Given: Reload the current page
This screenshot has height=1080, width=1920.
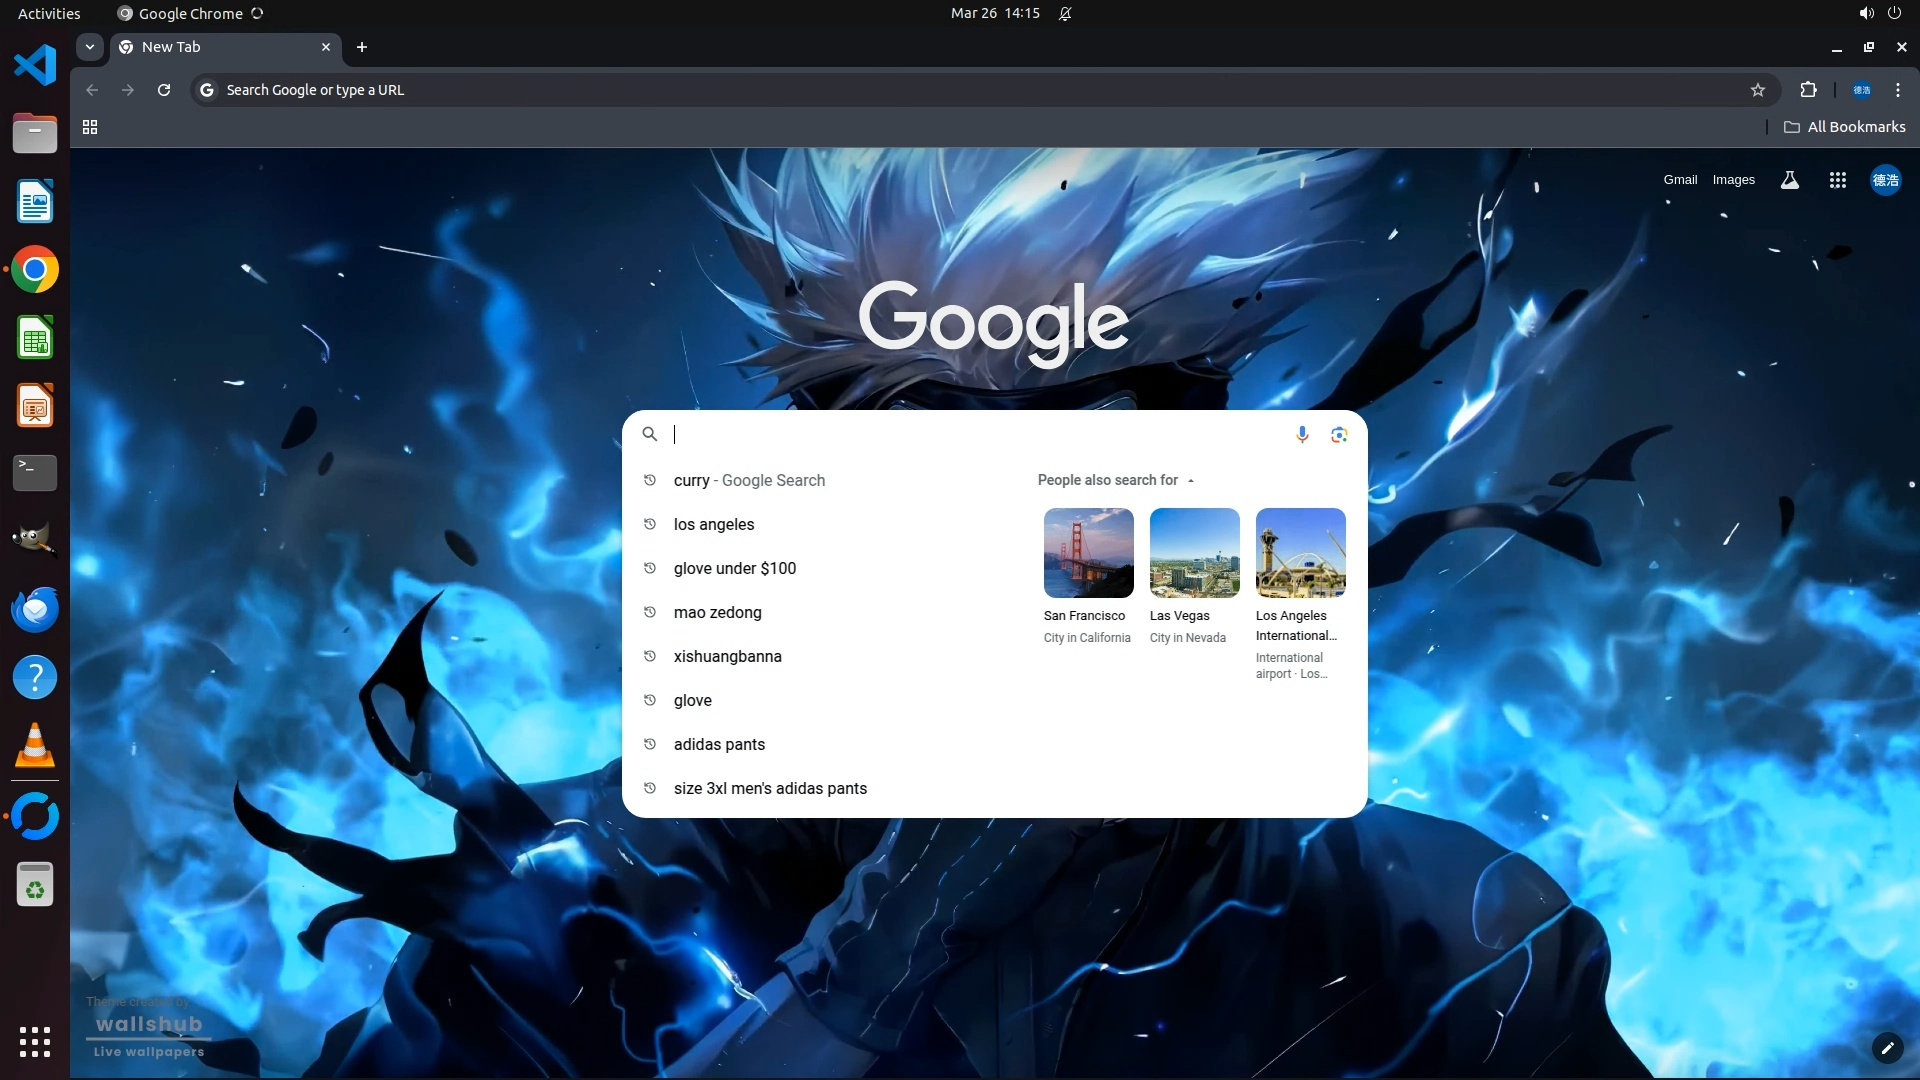Looking at the screenshot, I should point(164,90).
